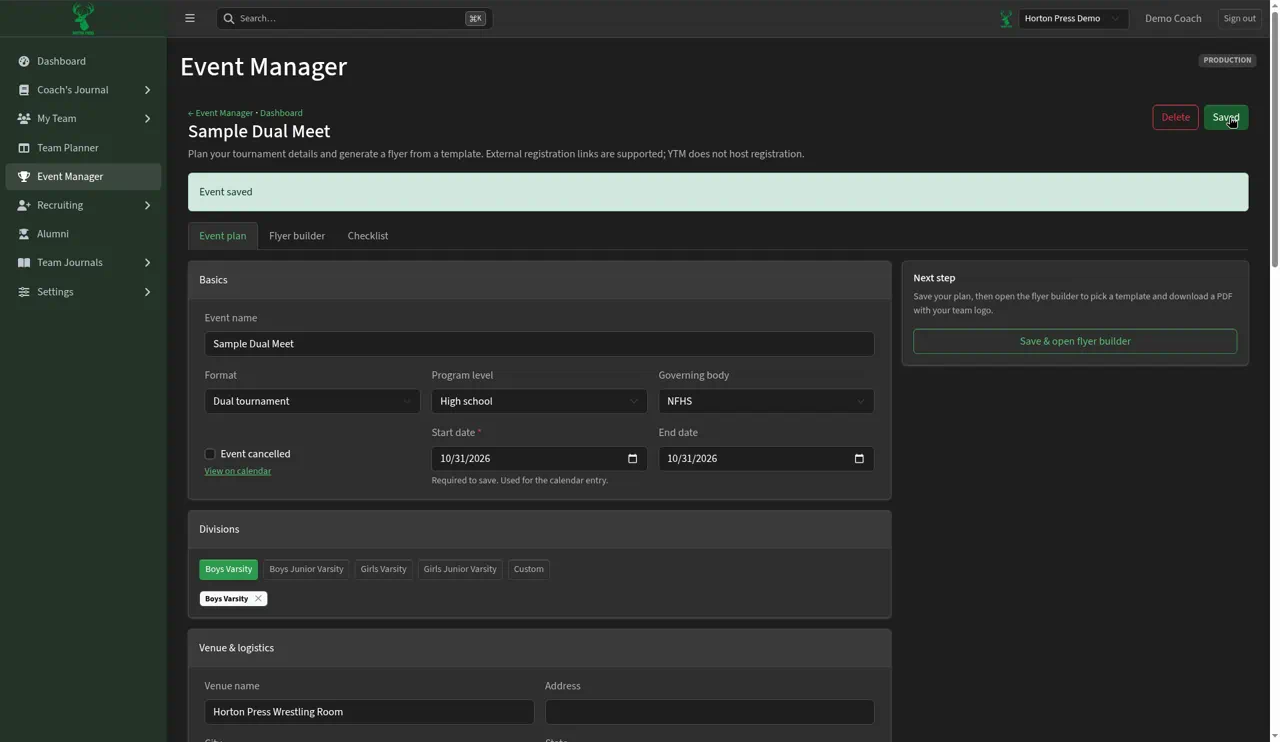
Task: Open the Governing body dropdown
Action: click(x=766, y=401)
